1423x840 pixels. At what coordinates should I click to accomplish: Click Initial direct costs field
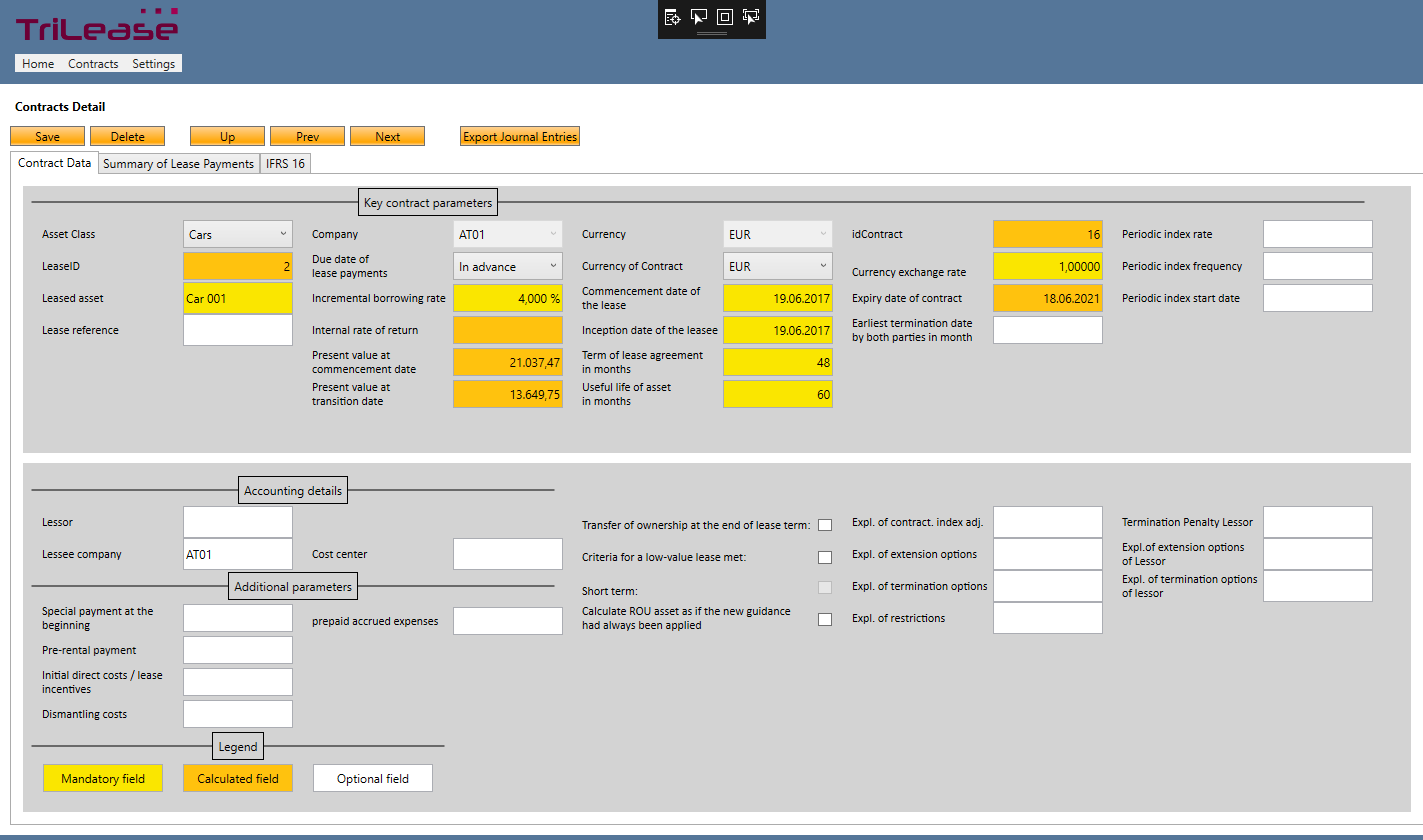coord(238,682)
